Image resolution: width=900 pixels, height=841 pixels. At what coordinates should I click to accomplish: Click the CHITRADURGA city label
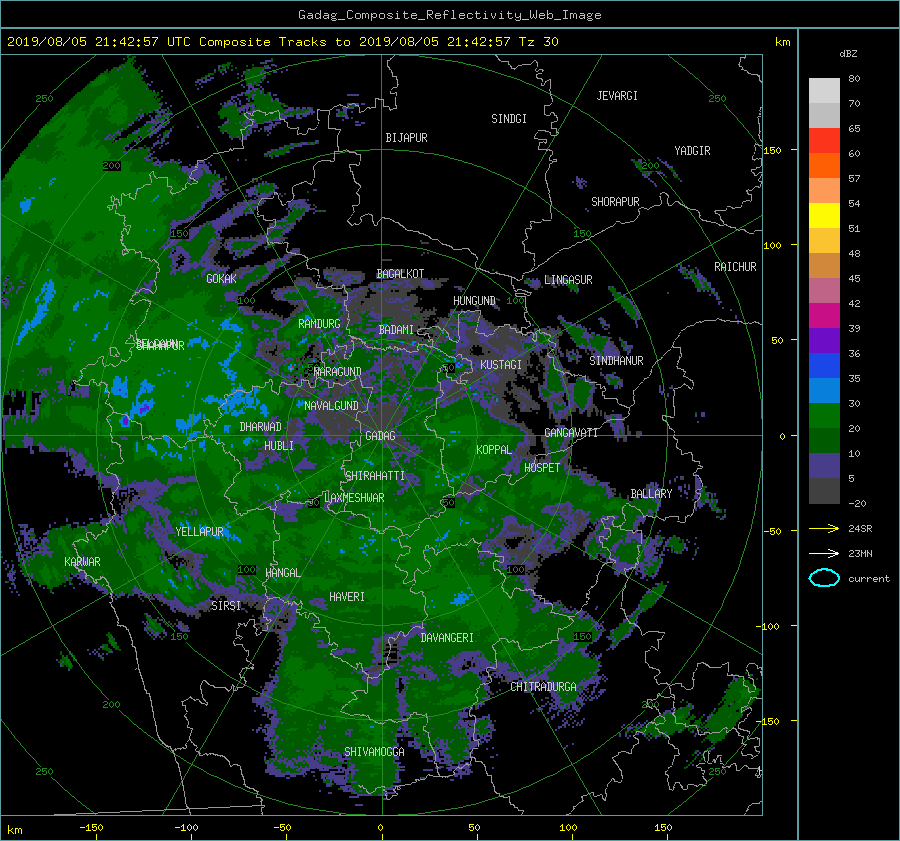[x=543, y=687]
